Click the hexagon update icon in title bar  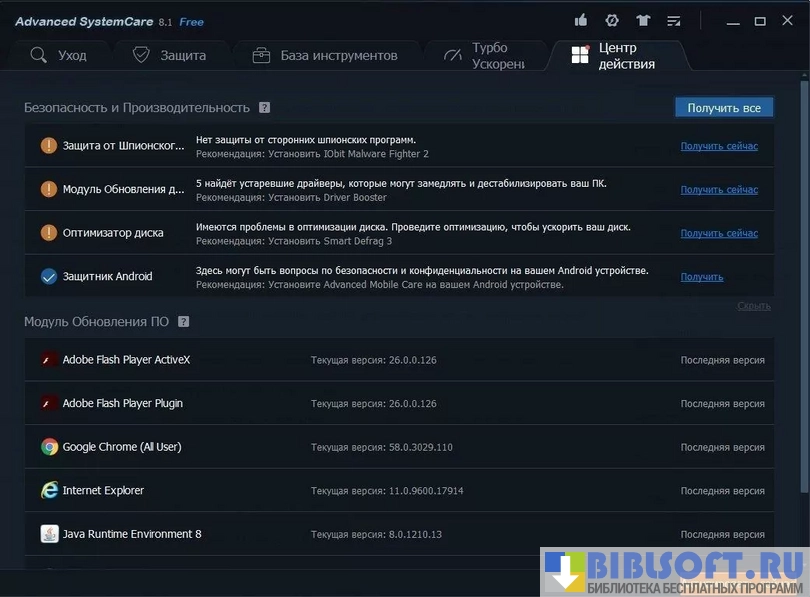click(612, 21)
